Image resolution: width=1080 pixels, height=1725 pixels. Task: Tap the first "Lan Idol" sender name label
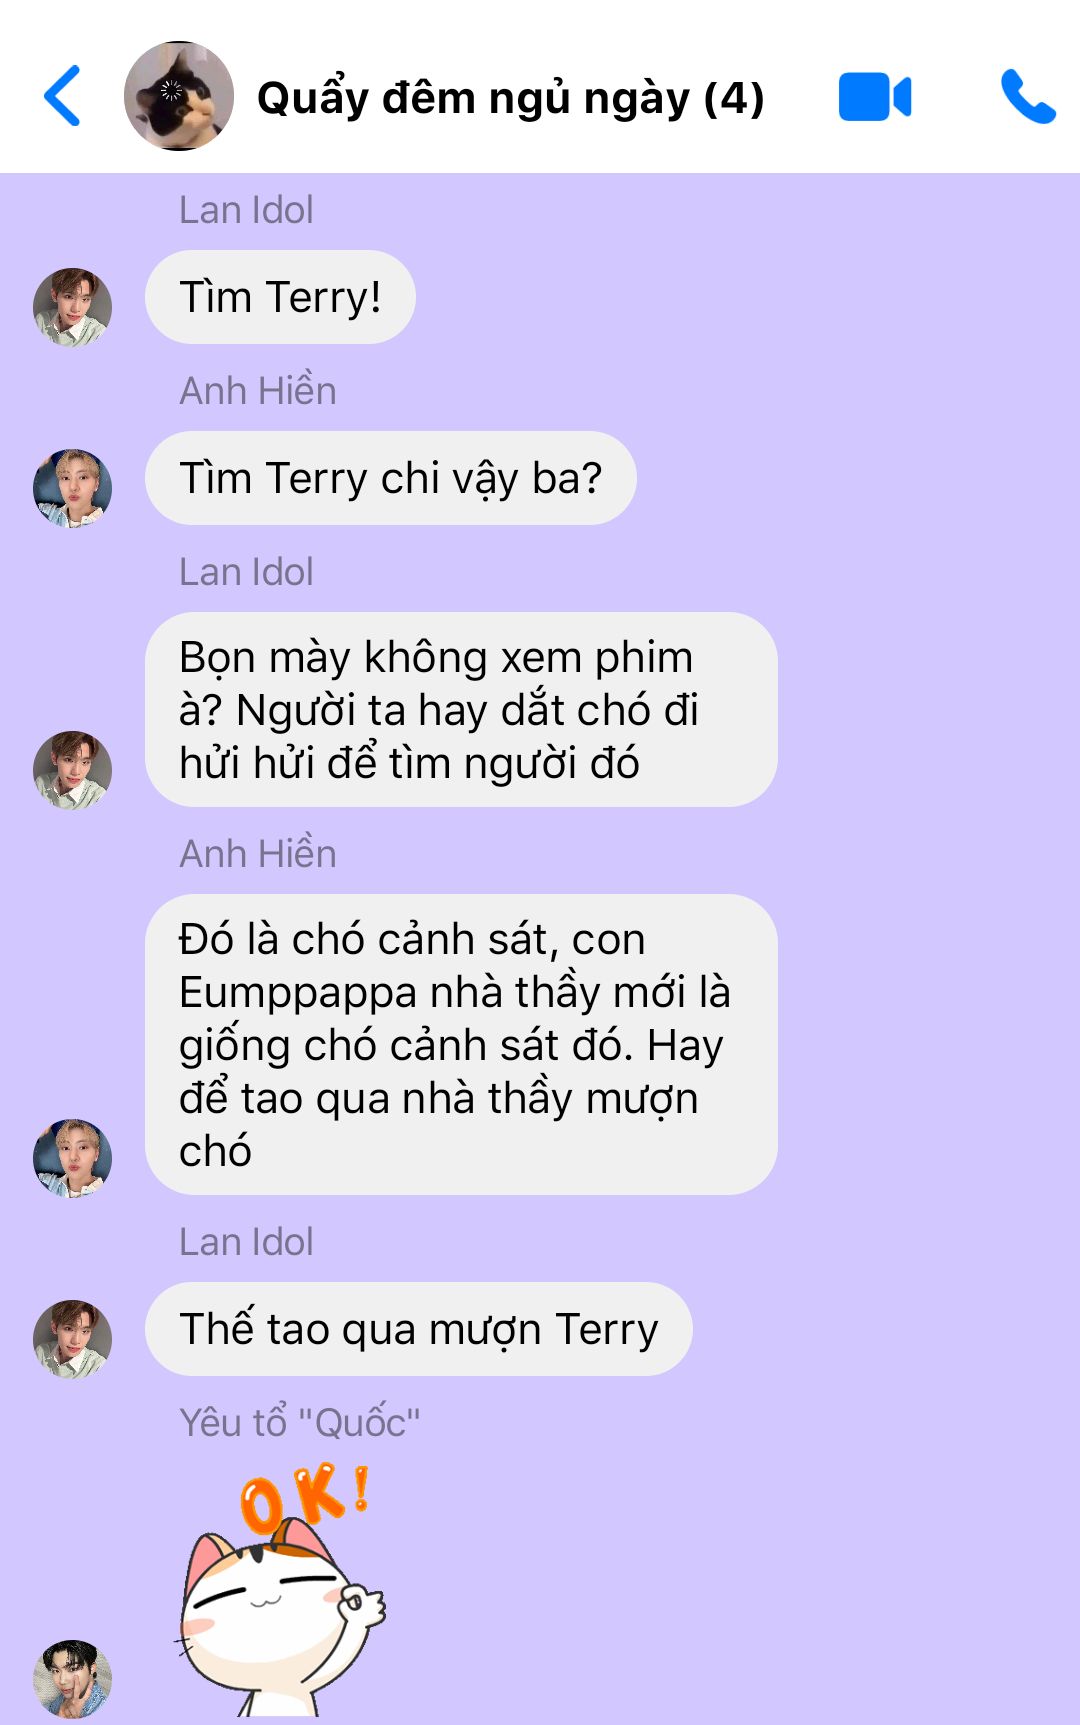point(246,210)
